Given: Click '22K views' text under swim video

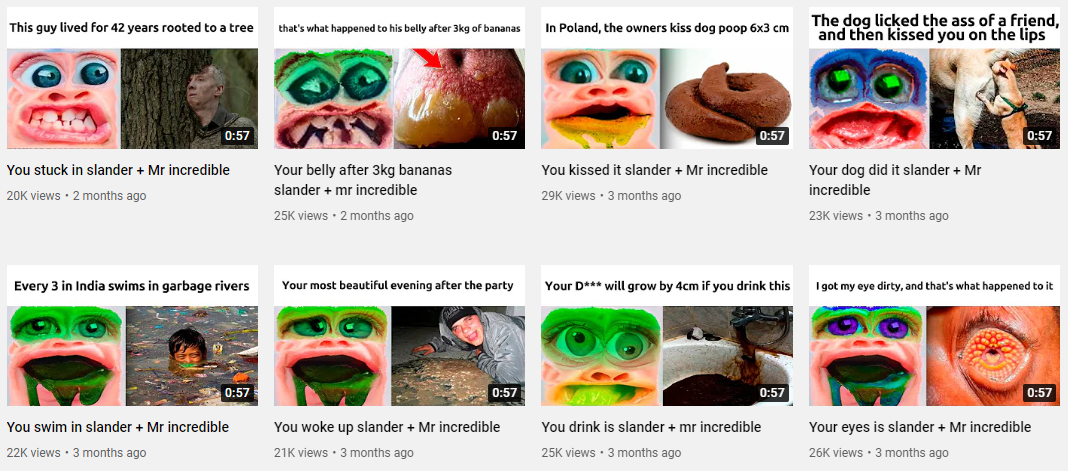Looking at the screenshot, I should (x=33, y=453).
